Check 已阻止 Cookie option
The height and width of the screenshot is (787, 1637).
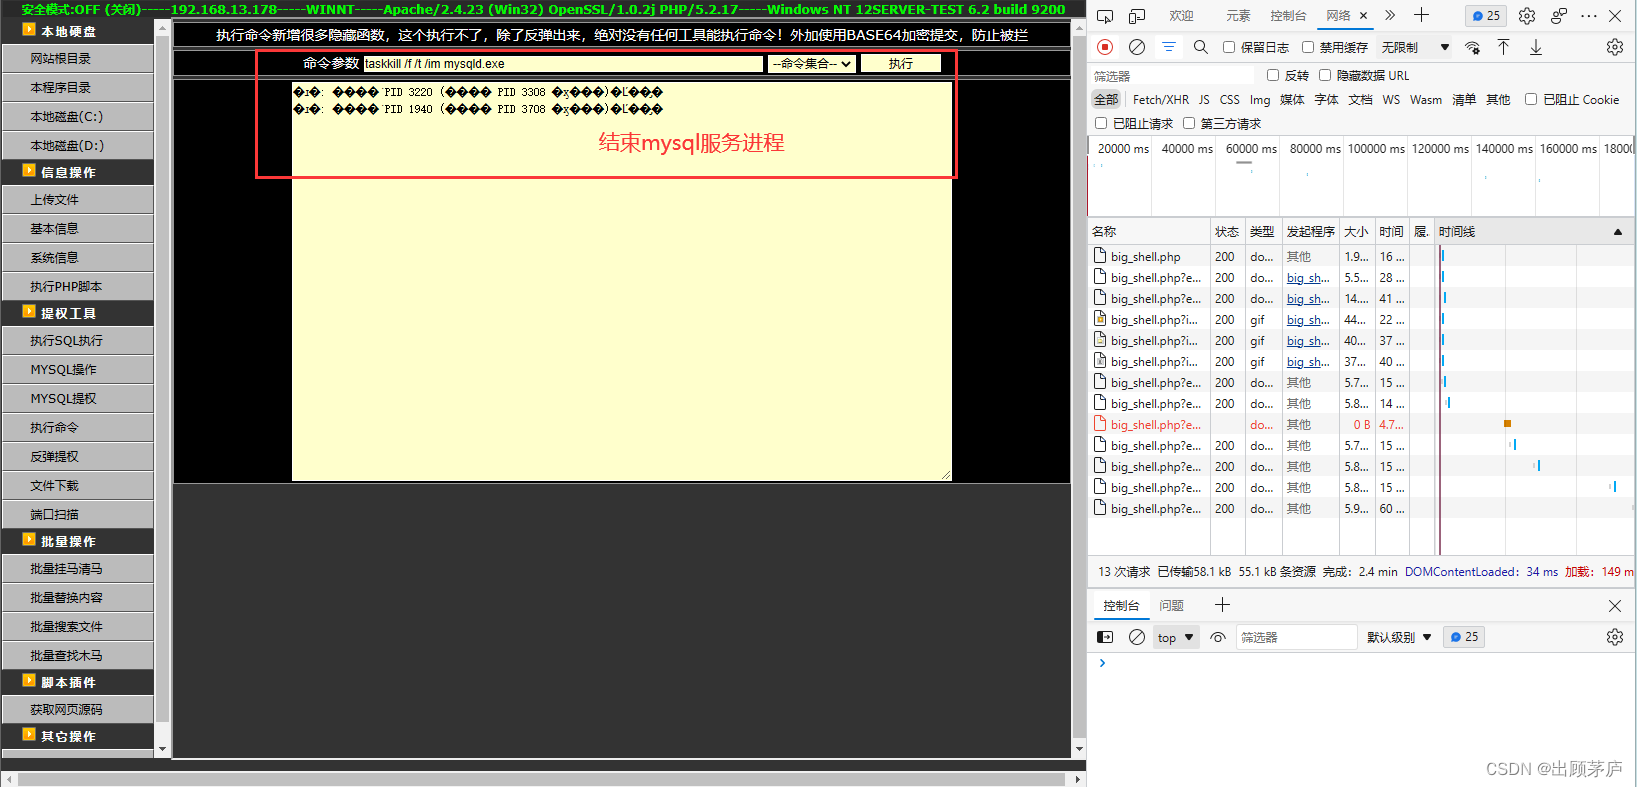pos(1531,99)
